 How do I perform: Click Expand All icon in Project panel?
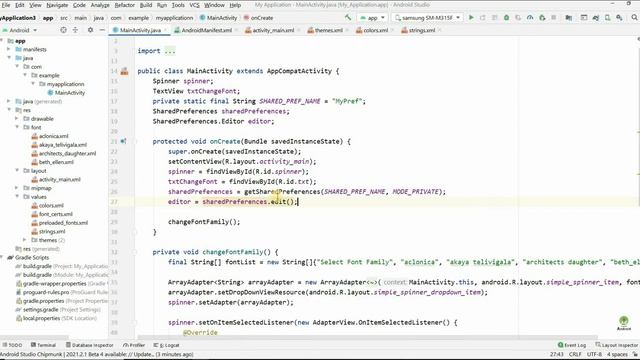[x=76, y=30]
